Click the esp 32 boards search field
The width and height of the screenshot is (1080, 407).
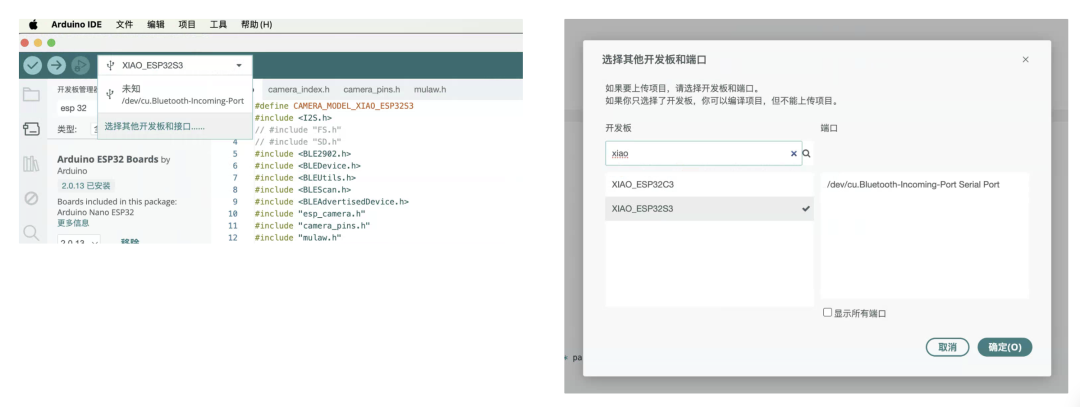77,108
